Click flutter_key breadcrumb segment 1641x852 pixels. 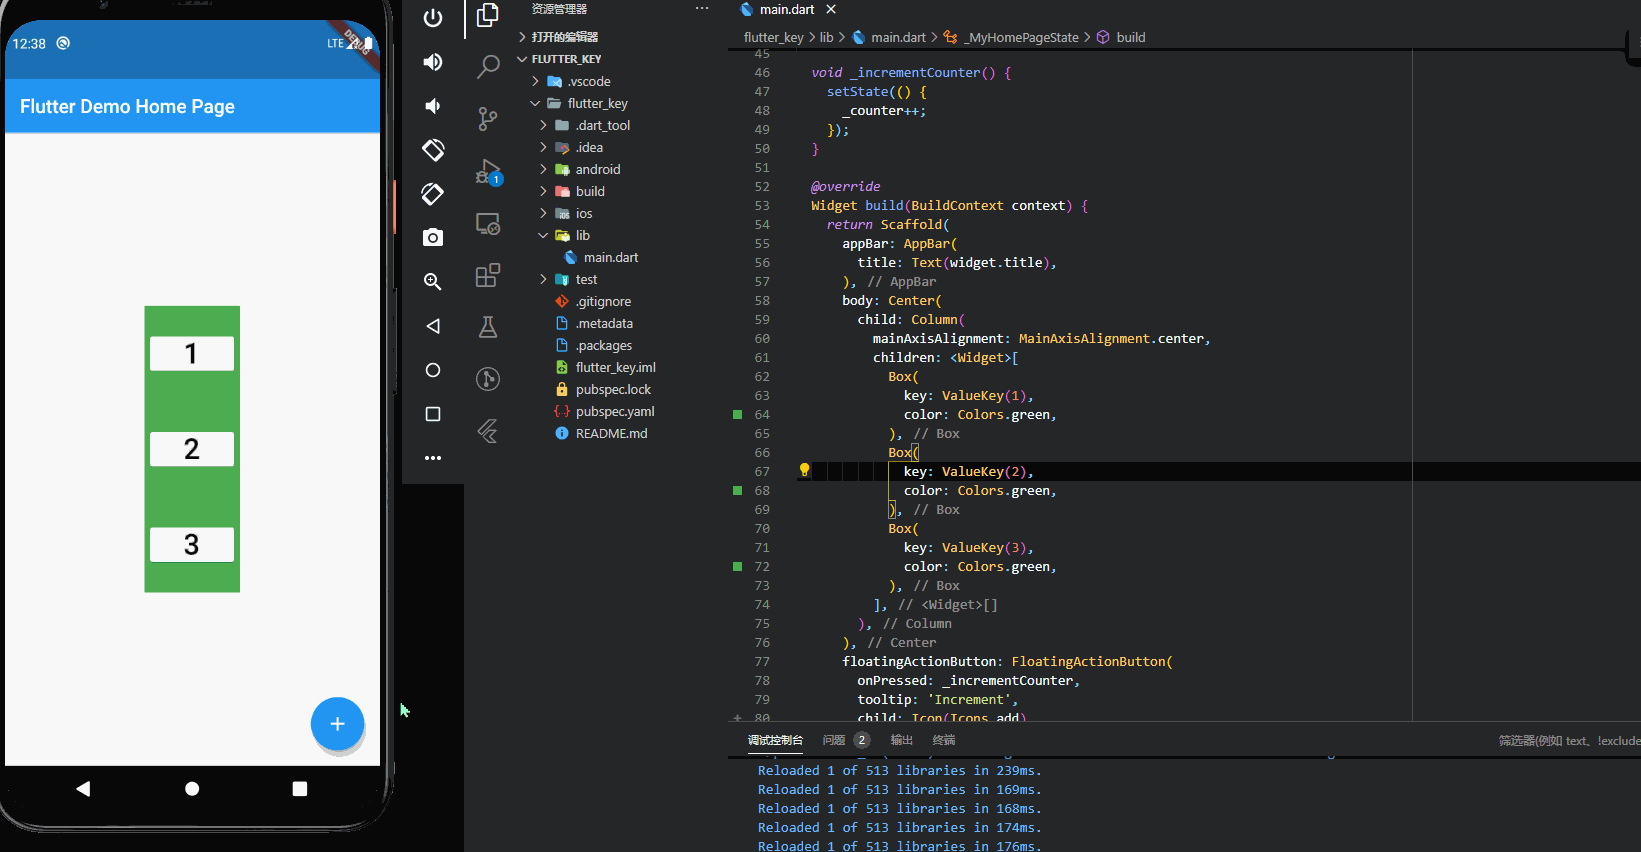click(x=773, y=37)
